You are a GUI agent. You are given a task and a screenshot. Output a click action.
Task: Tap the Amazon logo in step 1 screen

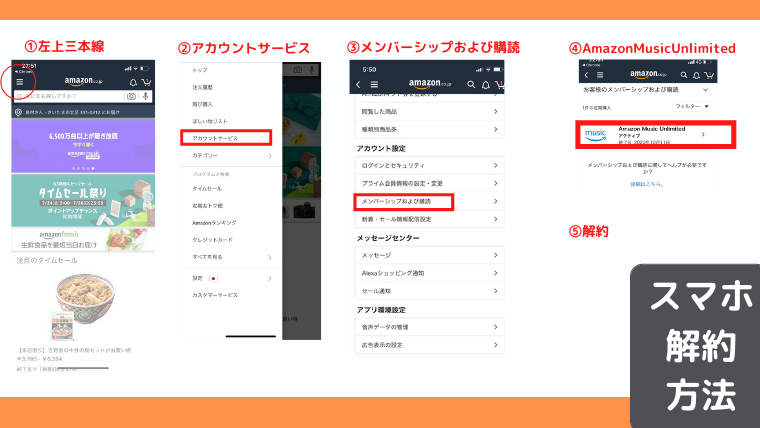click(x=83, y=81)
